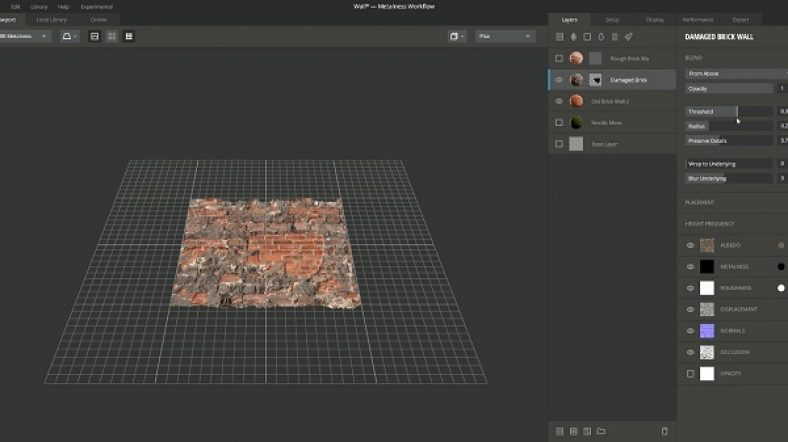Toggle visibility of the Albedo channel

pyautogui.click(x=690, y=245)
